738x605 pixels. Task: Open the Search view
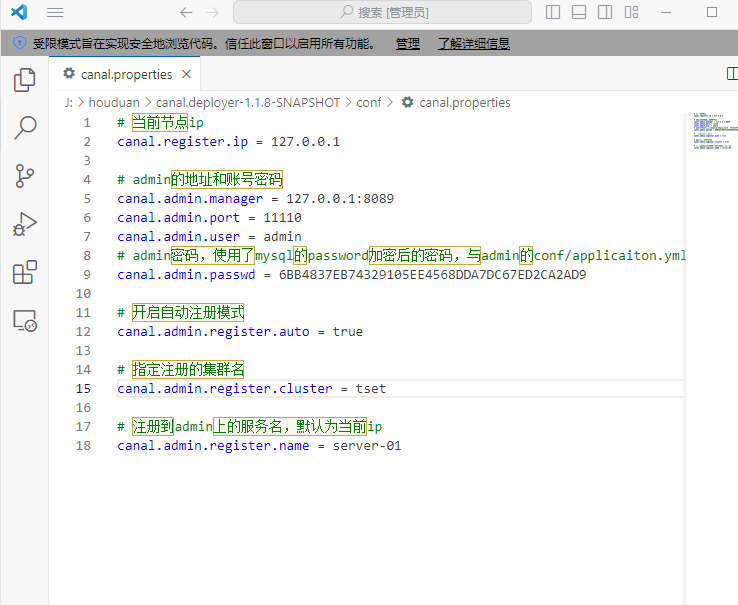24,128
